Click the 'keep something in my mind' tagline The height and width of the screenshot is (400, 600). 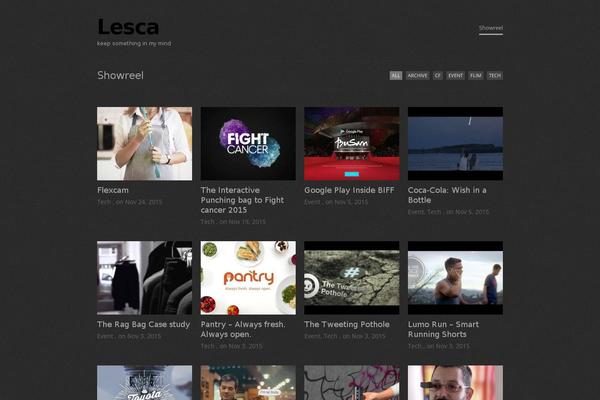click(134, 44)
